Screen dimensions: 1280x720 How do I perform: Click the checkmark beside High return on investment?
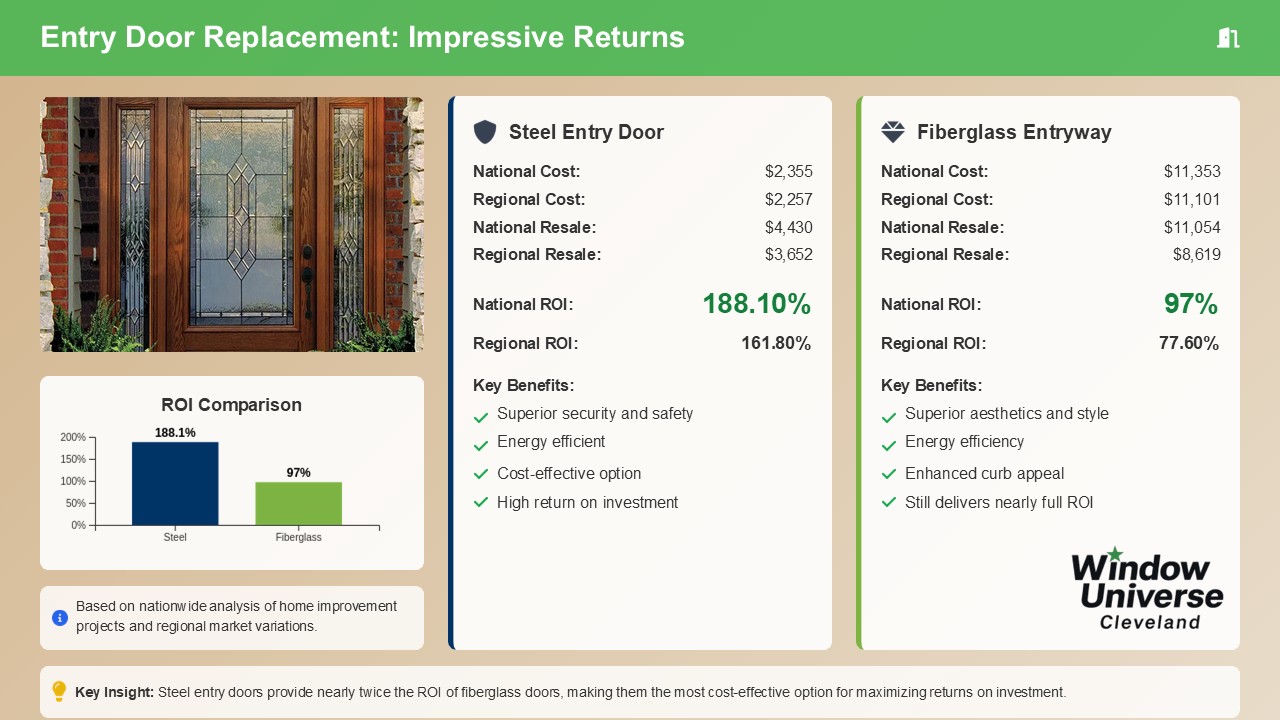[481, 503]
